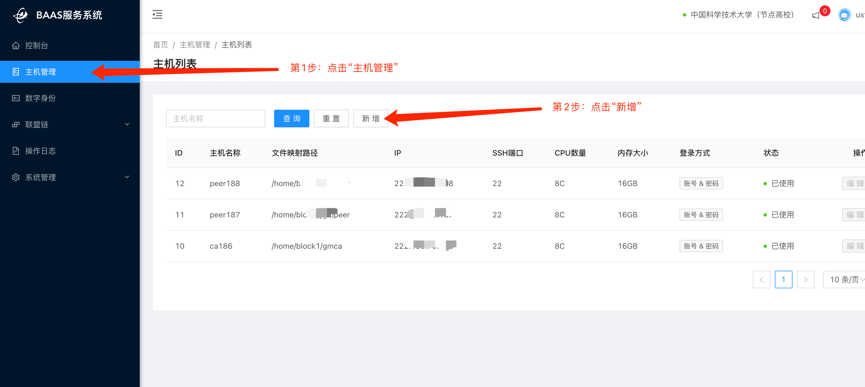Select page 1 in pagination

(783, 280)
